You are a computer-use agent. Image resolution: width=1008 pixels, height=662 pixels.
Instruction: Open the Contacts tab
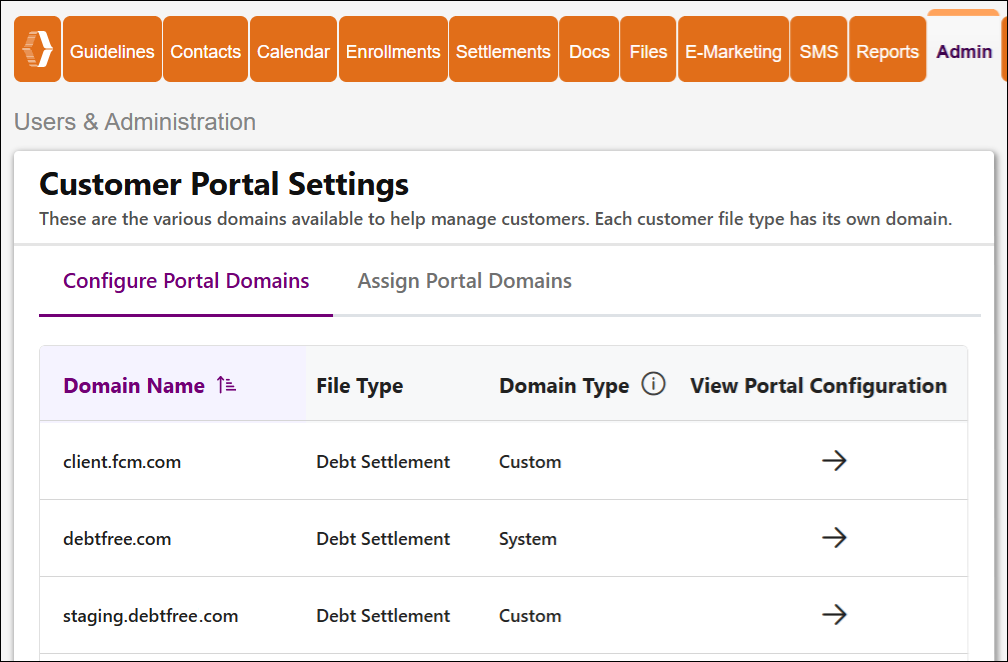point(205,51)
